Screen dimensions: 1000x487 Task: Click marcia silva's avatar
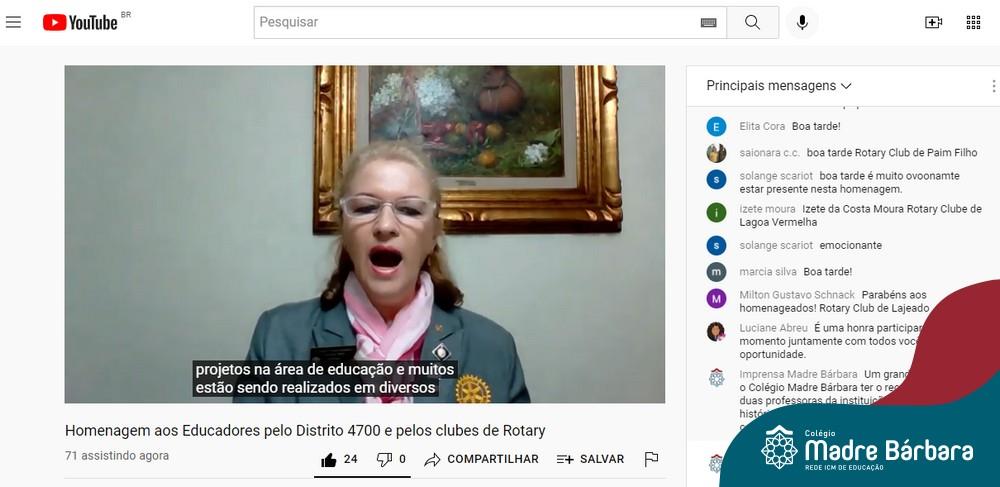pyautogui.click(x=716, y=272)
